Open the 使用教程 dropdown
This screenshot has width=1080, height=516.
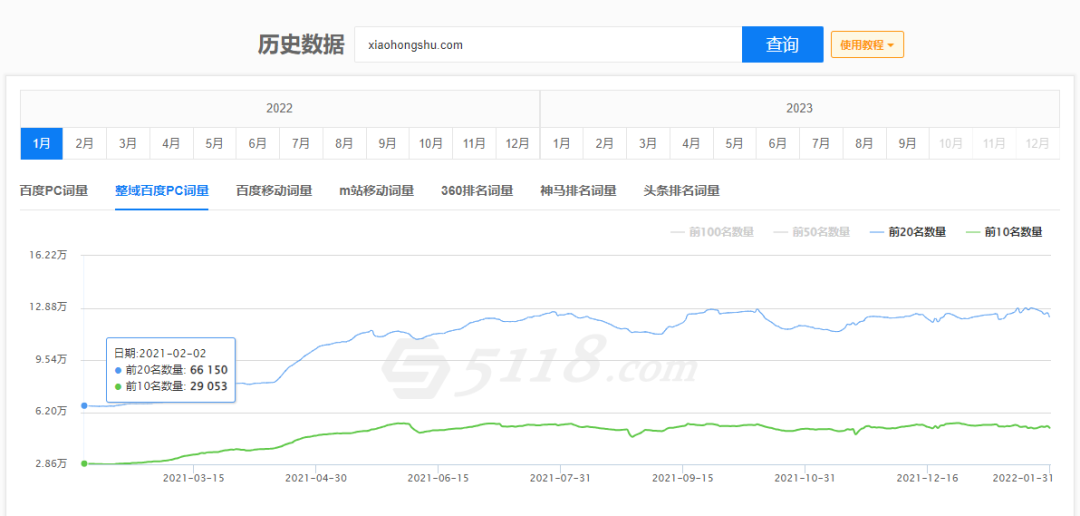(x=867, y=45)
